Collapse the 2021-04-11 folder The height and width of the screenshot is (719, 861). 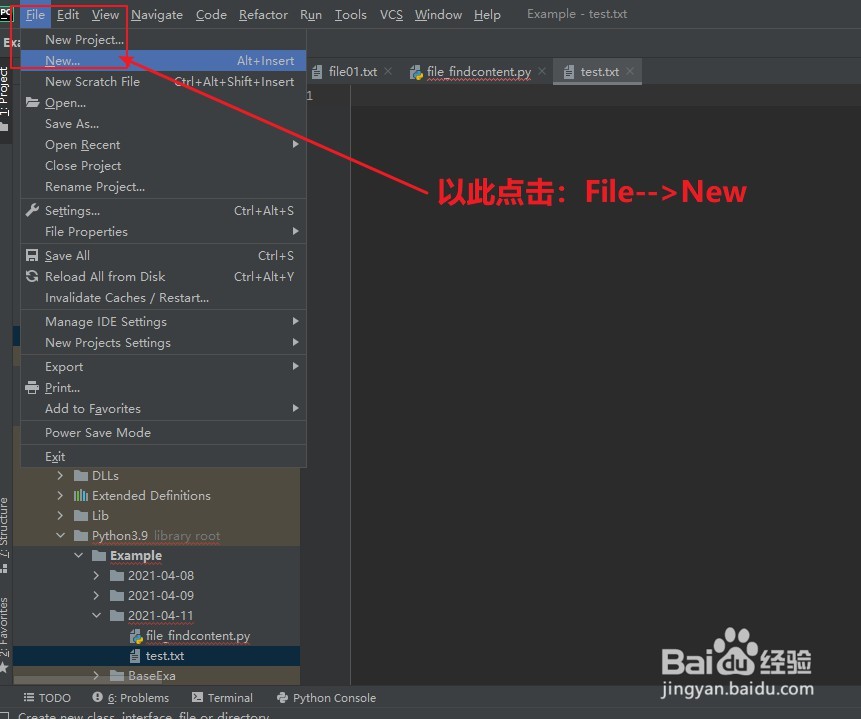[x=95, y=615]
